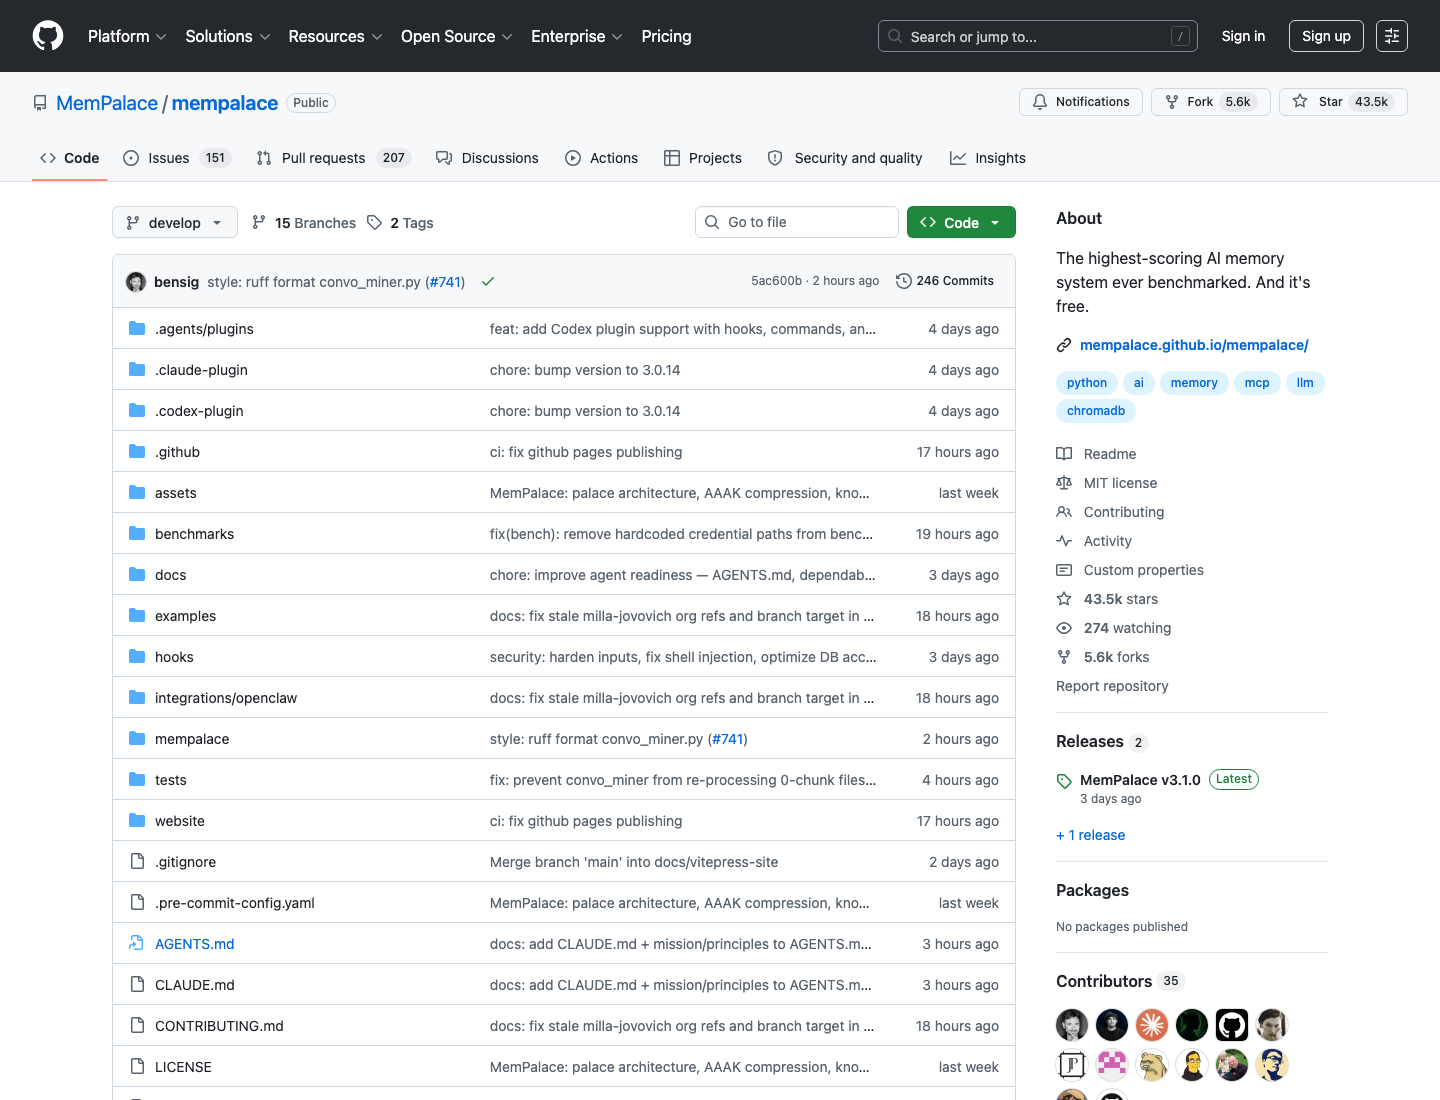The image size is (1440, 1100).
Task: Click the Sign in link
Action: click(x=1243, y=36)
